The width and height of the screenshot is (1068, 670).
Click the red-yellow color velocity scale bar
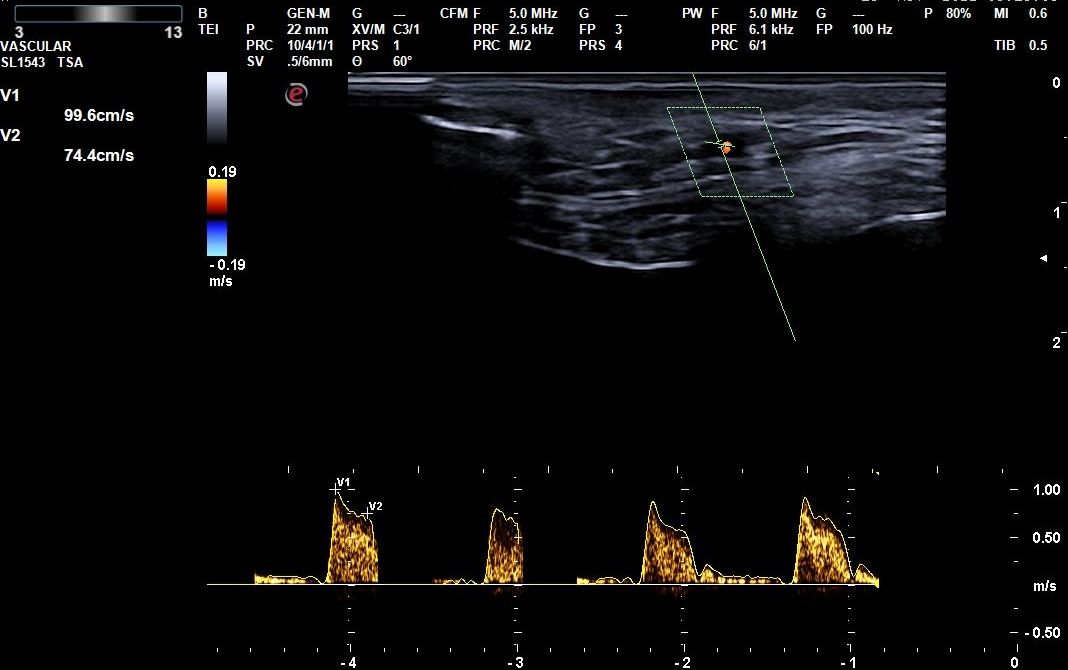pos(217,197)
